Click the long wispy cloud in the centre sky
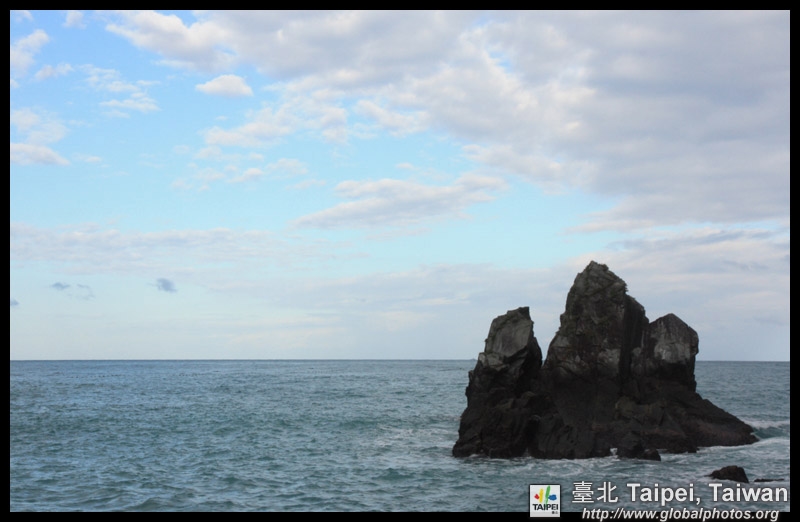 [400, 200]
